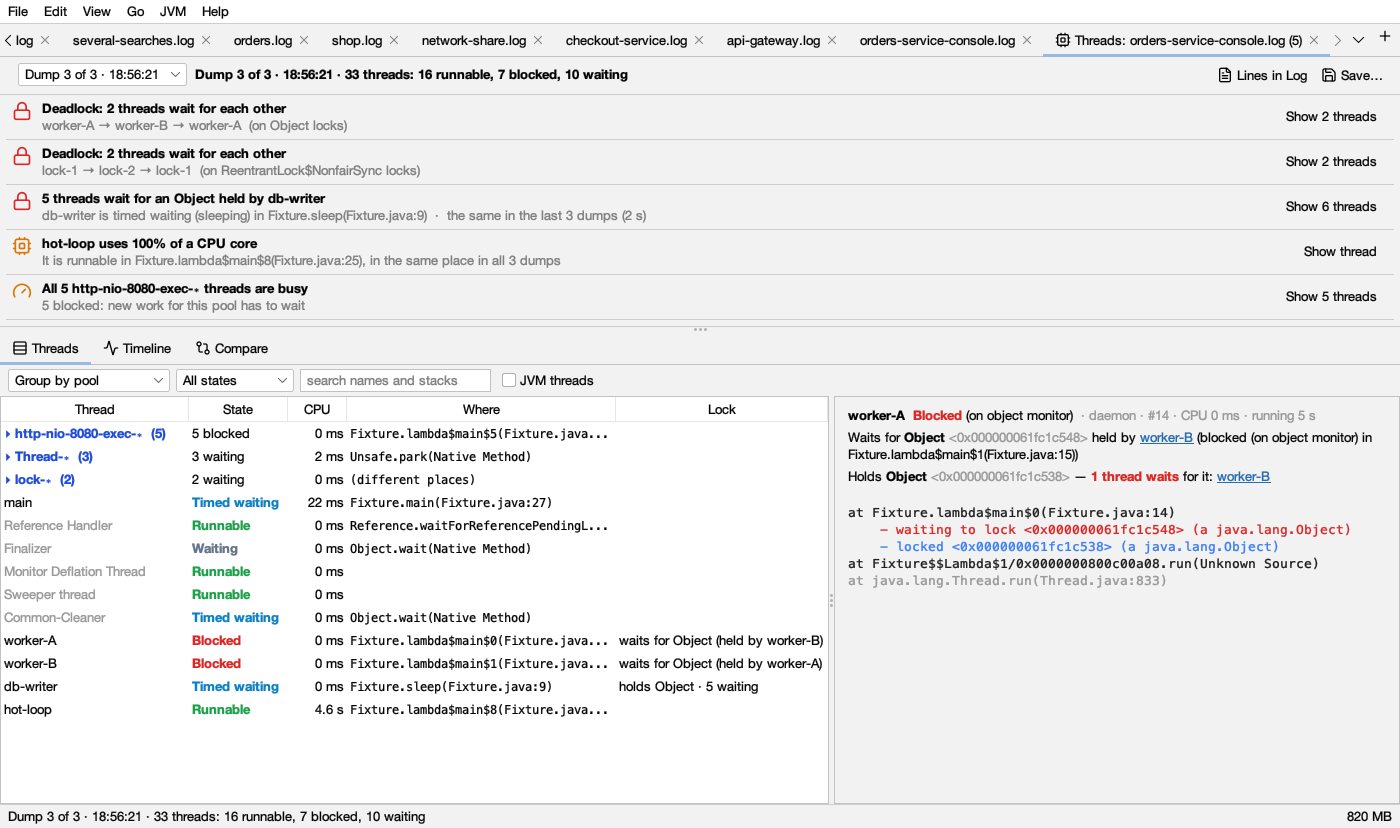Expand the http-nio-8080-exec thread group
The height and width of the screenshot is (828, 1400).
pos(8,434)
